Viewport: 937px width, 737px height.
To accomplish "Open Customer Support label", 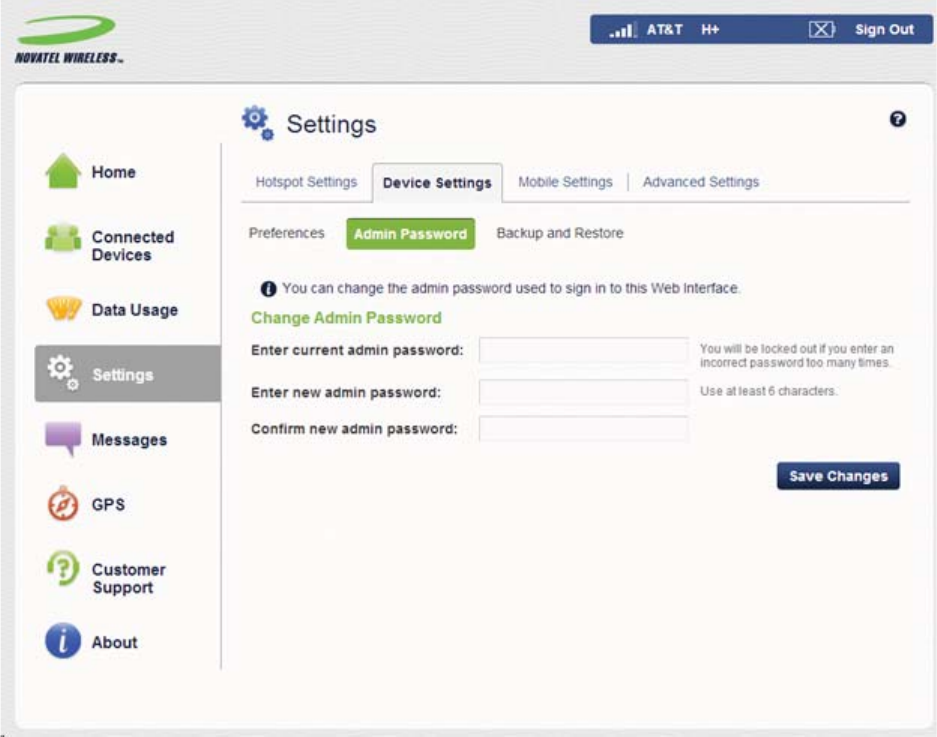I will (128, 578).
